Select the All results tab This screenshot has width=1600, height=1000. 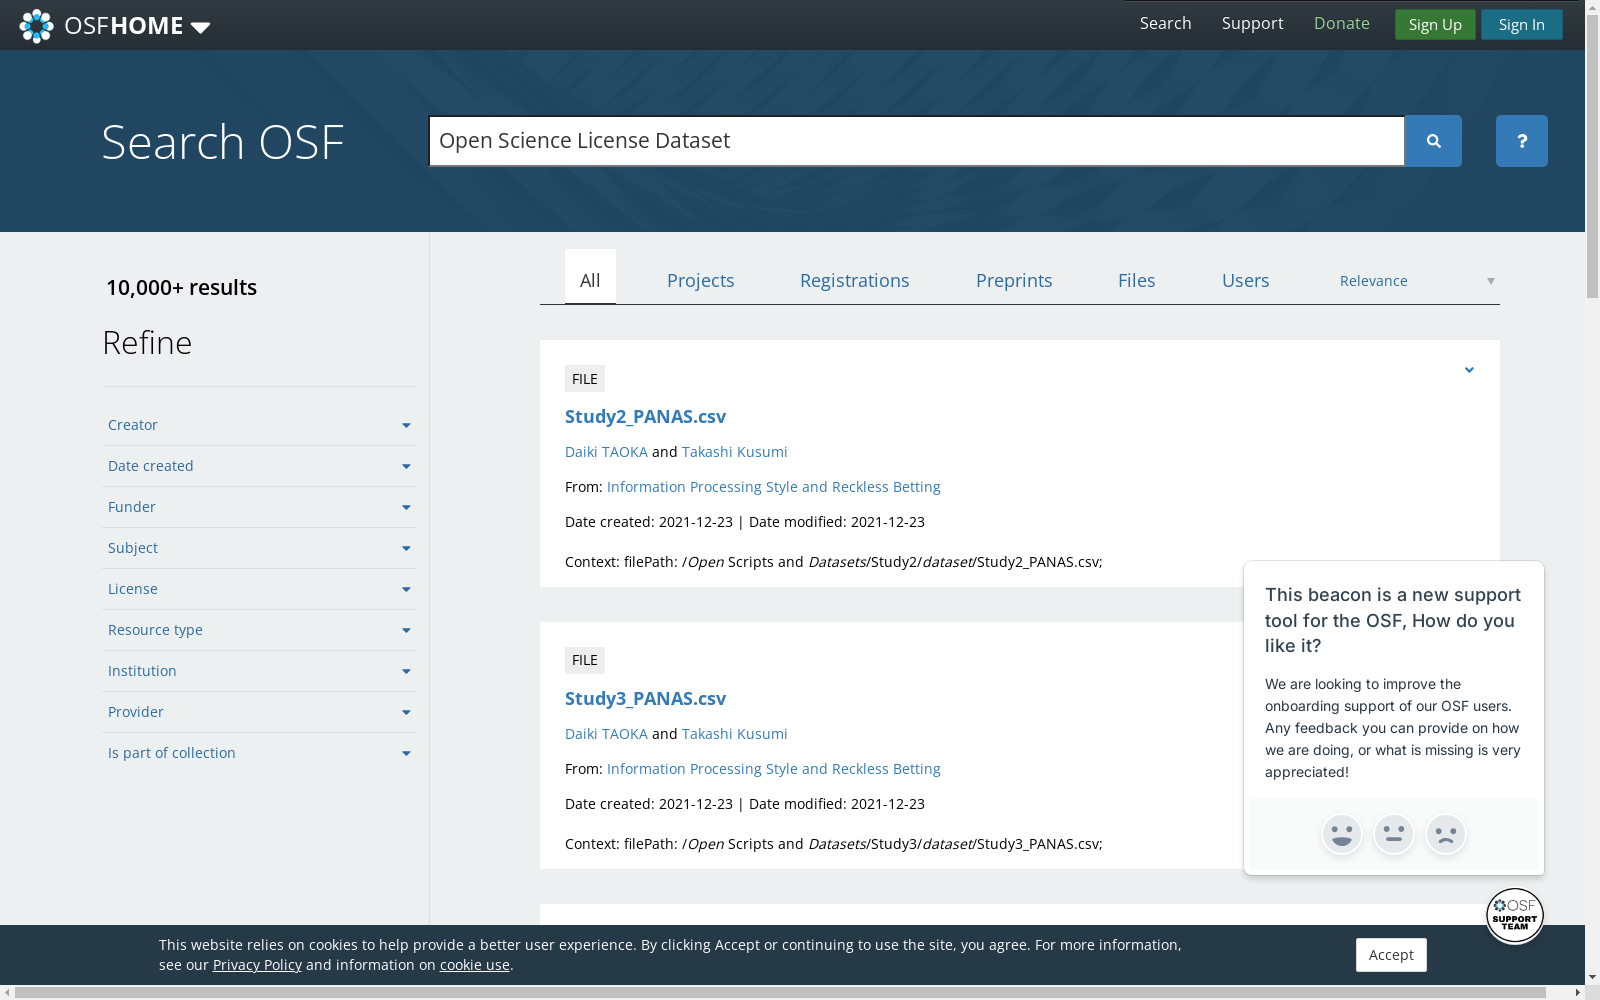590,277
